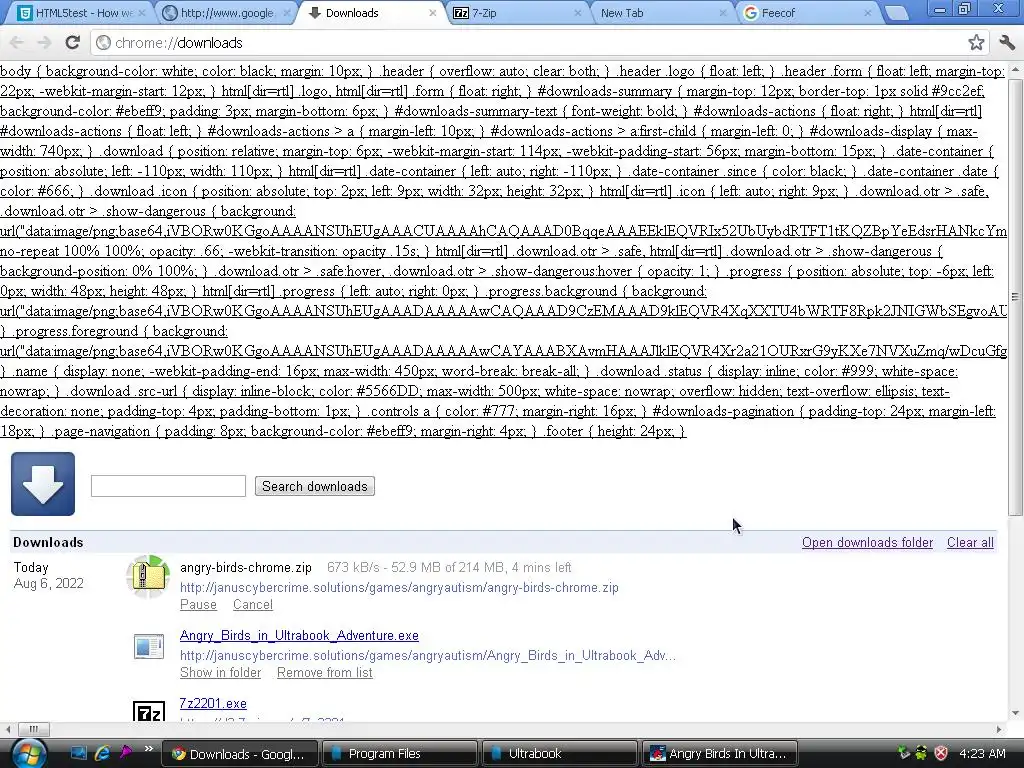Open the Chrome wrench menu

click(x=1007, y=42)
